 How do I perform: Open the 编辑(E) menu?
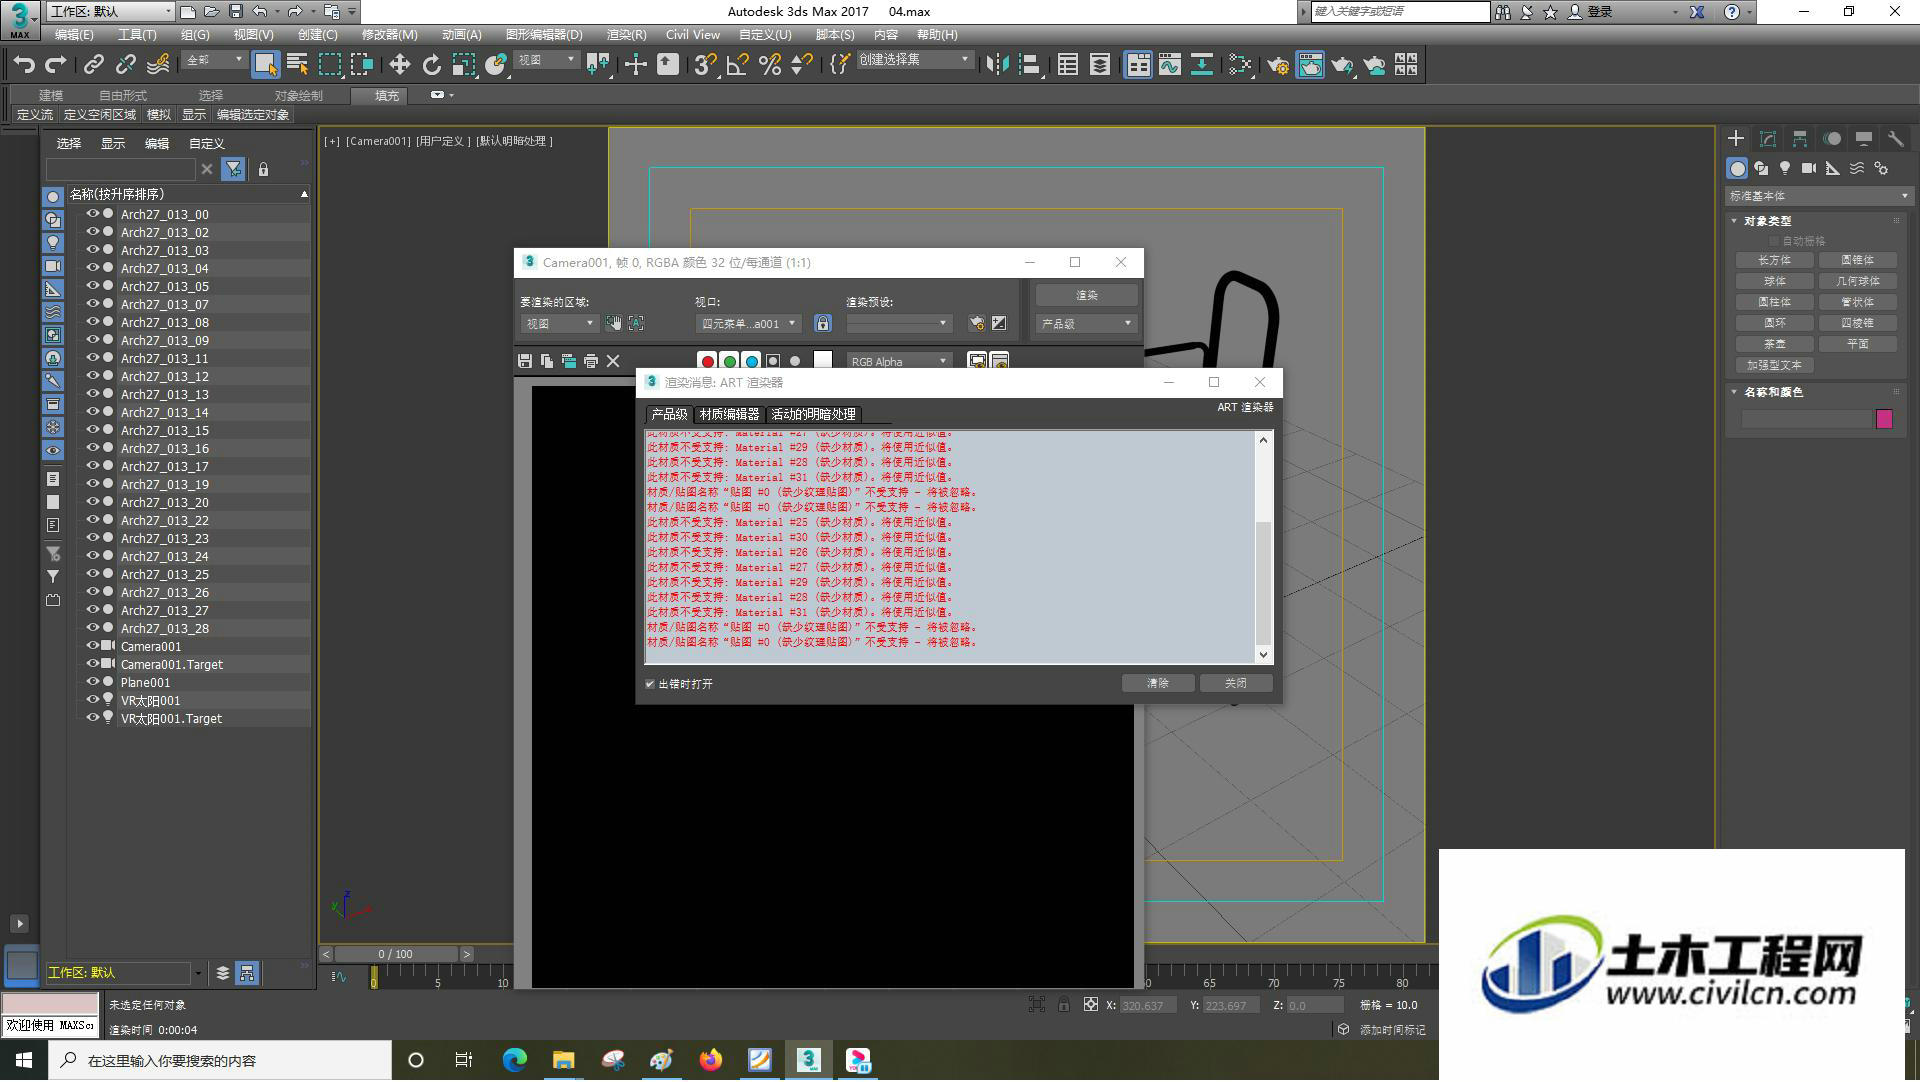[73, 35]
